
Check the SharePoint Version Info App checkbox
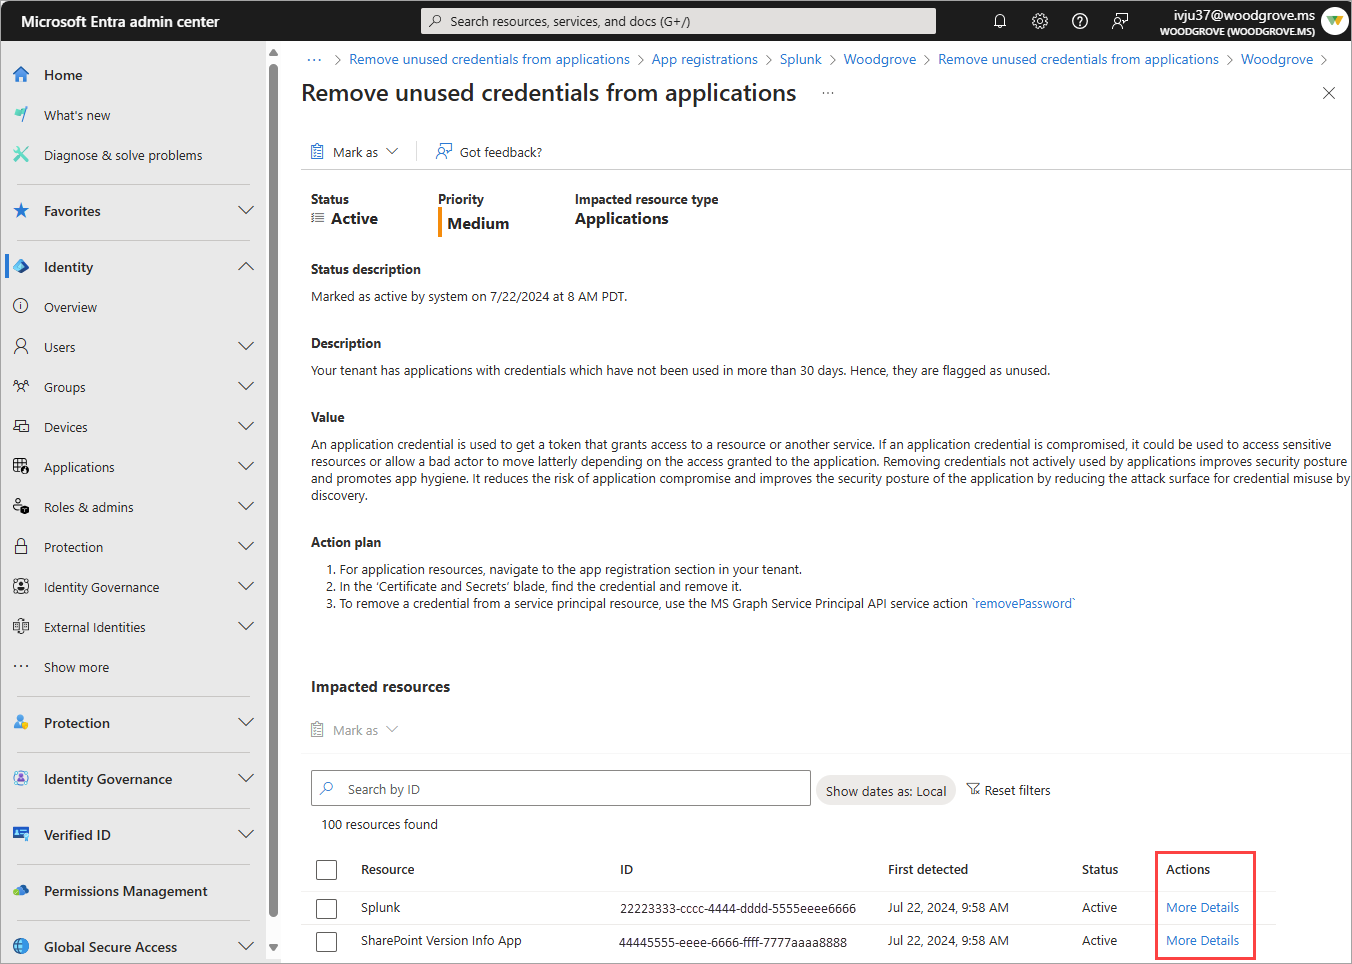tap(326, 942)
